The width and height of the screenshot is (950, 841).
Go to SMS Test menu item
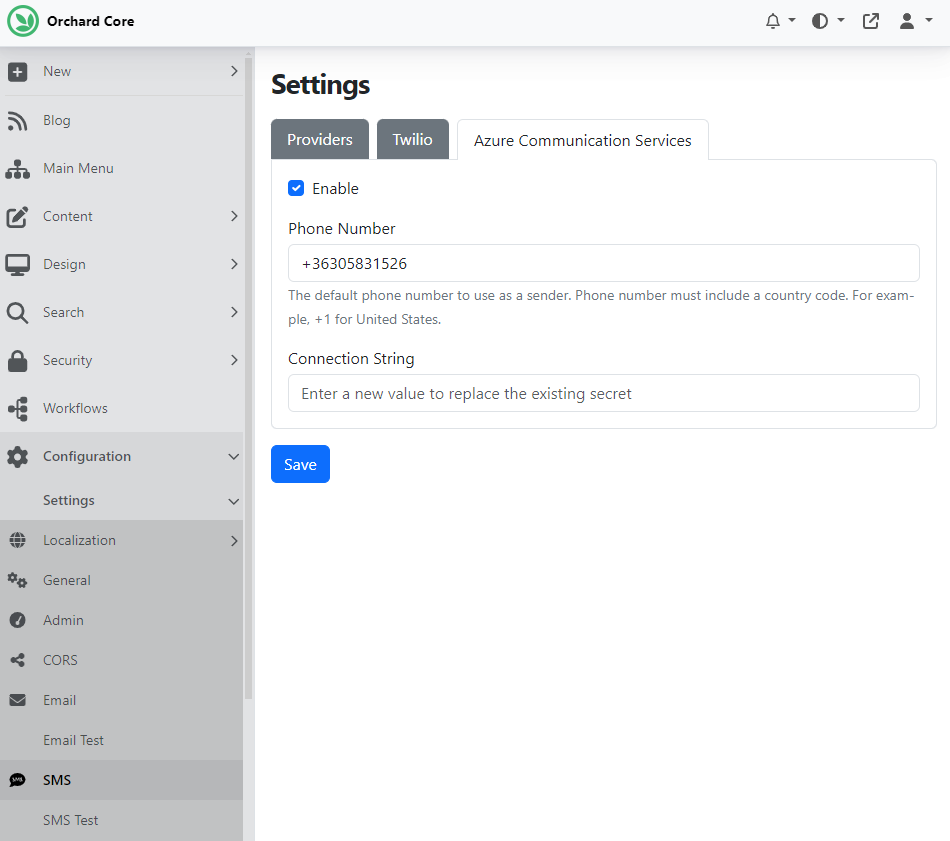tap(122, 820)
